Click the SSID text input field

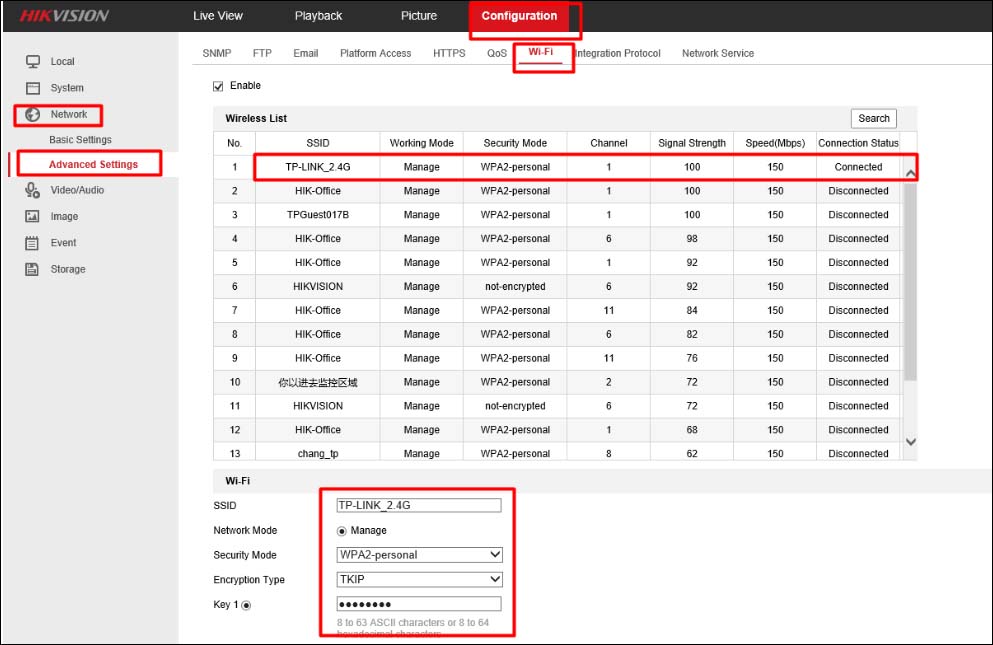click(x=419, y=505)
